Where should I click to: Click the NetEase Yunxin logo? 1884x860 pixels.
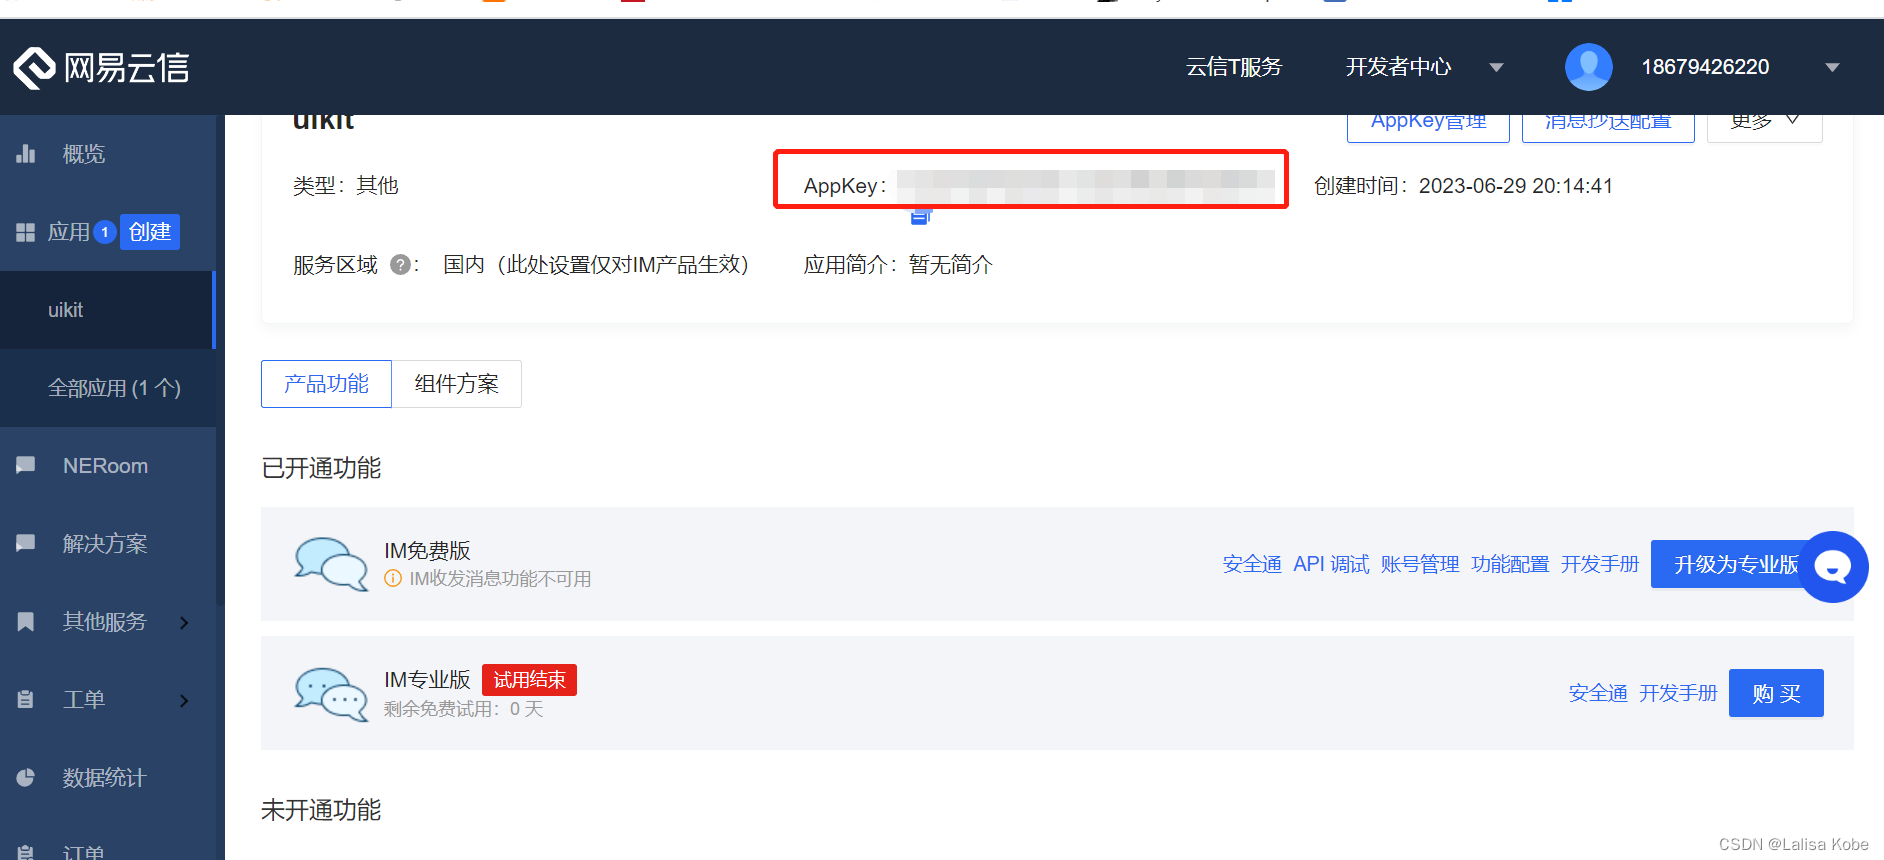(101, 67)
